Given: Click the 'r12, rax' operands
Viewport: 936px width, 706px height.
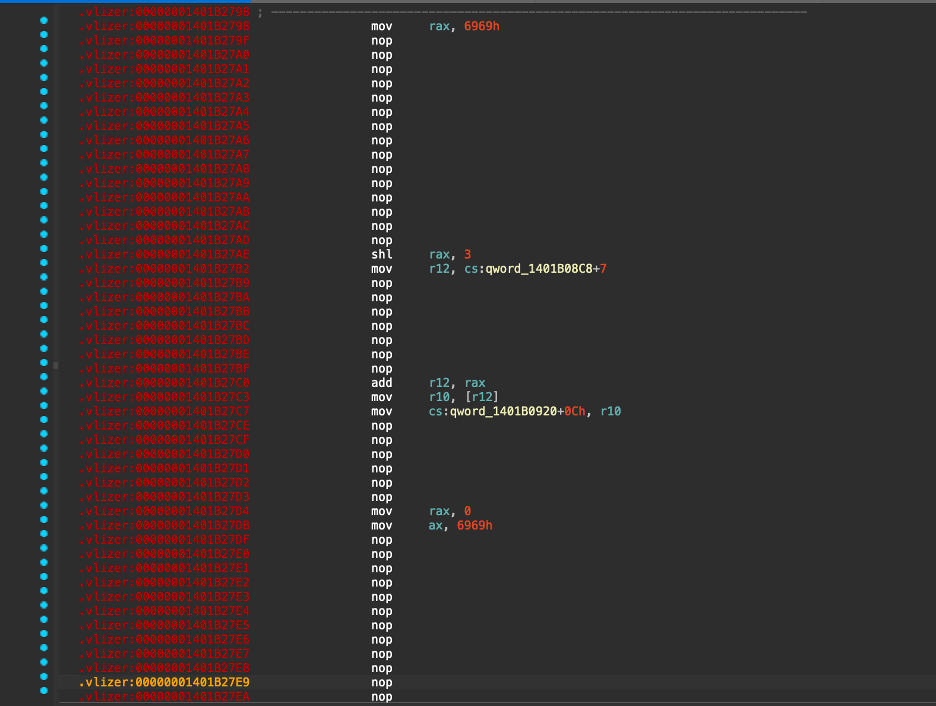Looking at the screenshot, I should (457, 383).
